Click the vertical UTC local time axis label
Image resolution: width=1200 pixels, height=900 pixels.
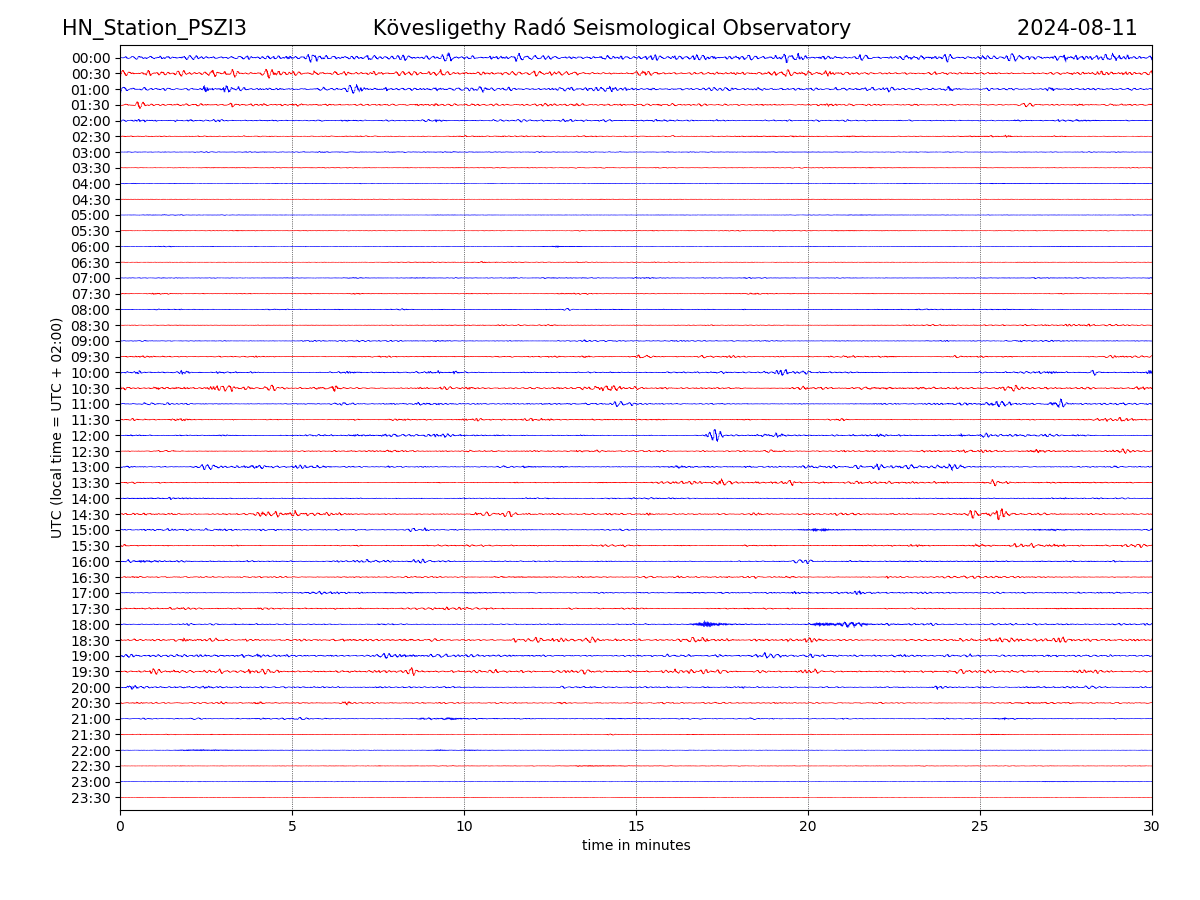tap(57, 427)
